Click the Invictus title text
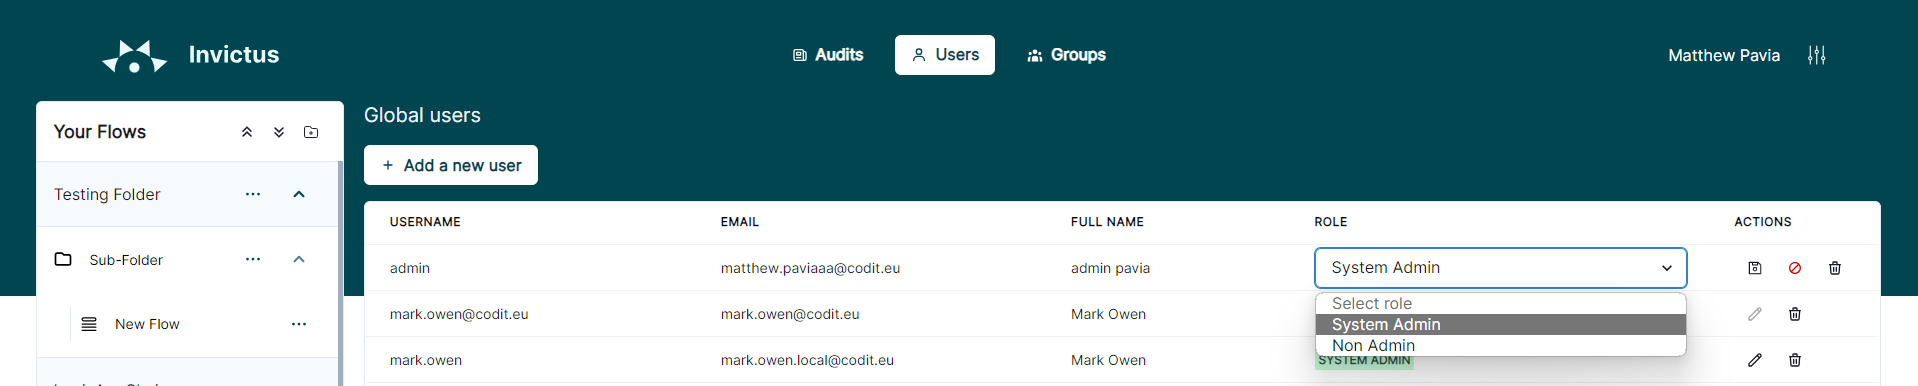1918x386 pixels. pyautogui.click(x=234, y=55)
